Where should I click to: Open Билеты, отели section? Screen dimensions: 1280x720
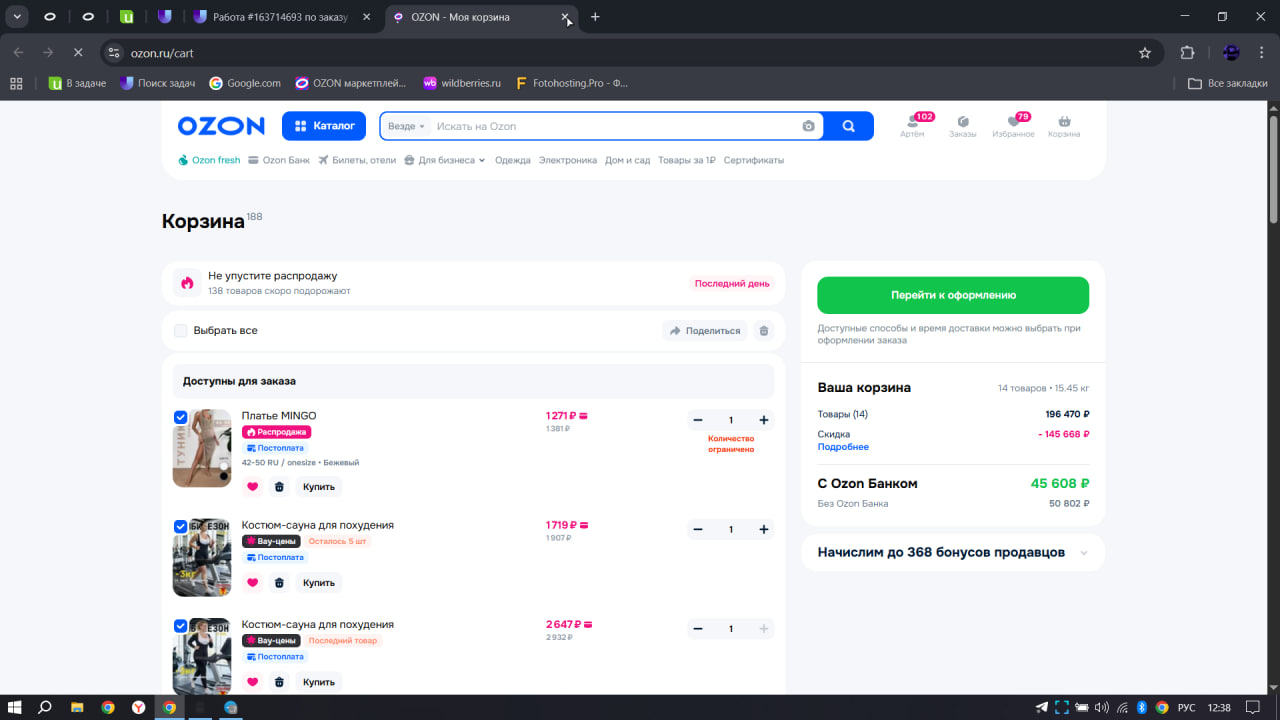coord(357,160)
